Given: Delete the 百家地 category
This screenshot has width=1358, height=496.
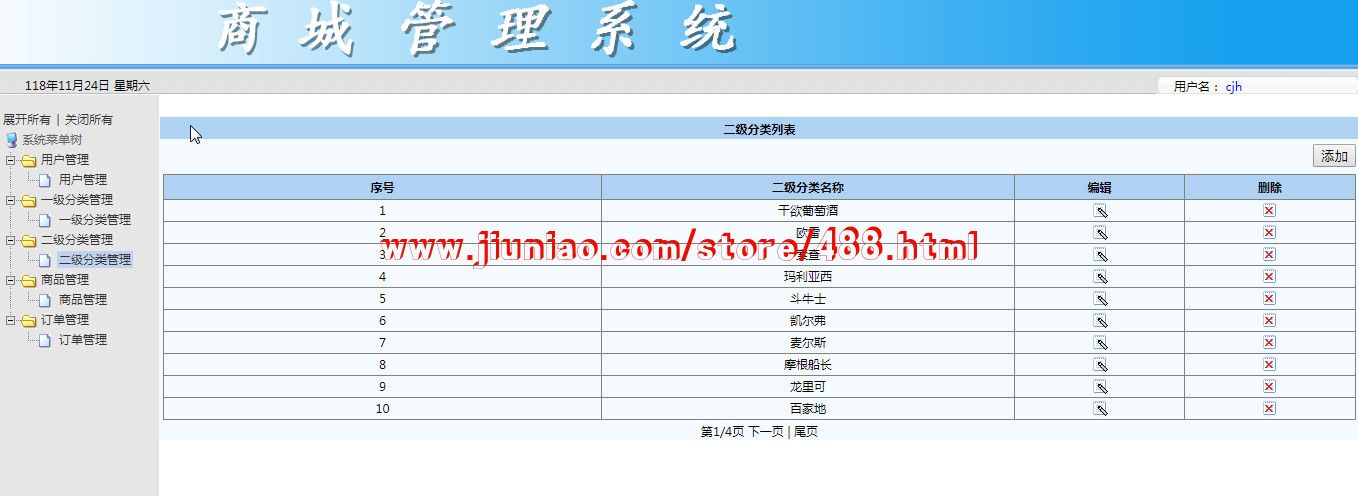Looking at the screenshot, I should point(1269,408).
